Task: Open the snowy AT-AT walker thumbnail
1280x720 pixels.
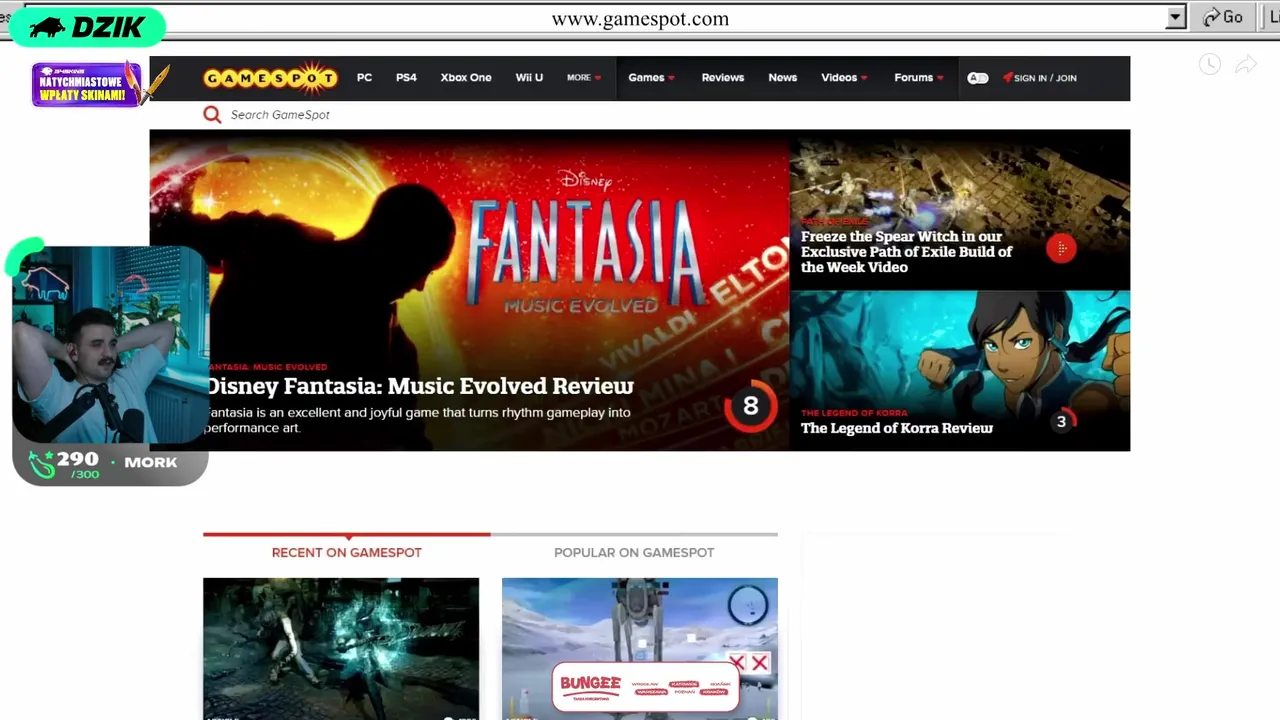Action: 640,620
